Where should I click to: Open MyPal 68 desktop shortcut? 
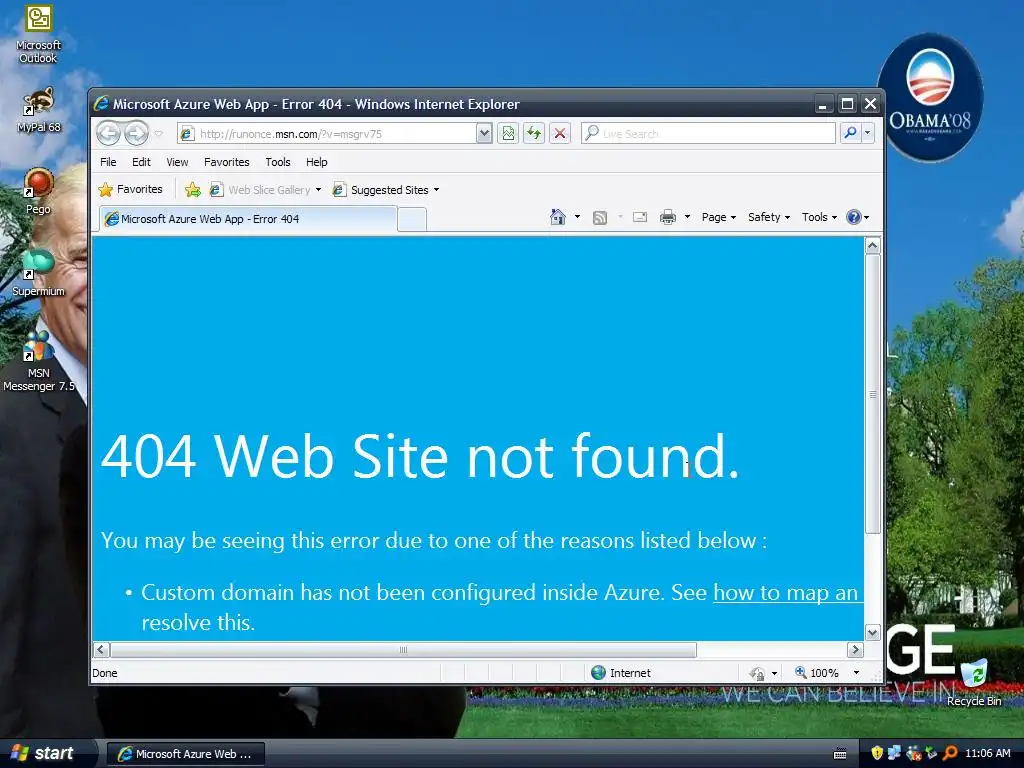click(39, 110)
